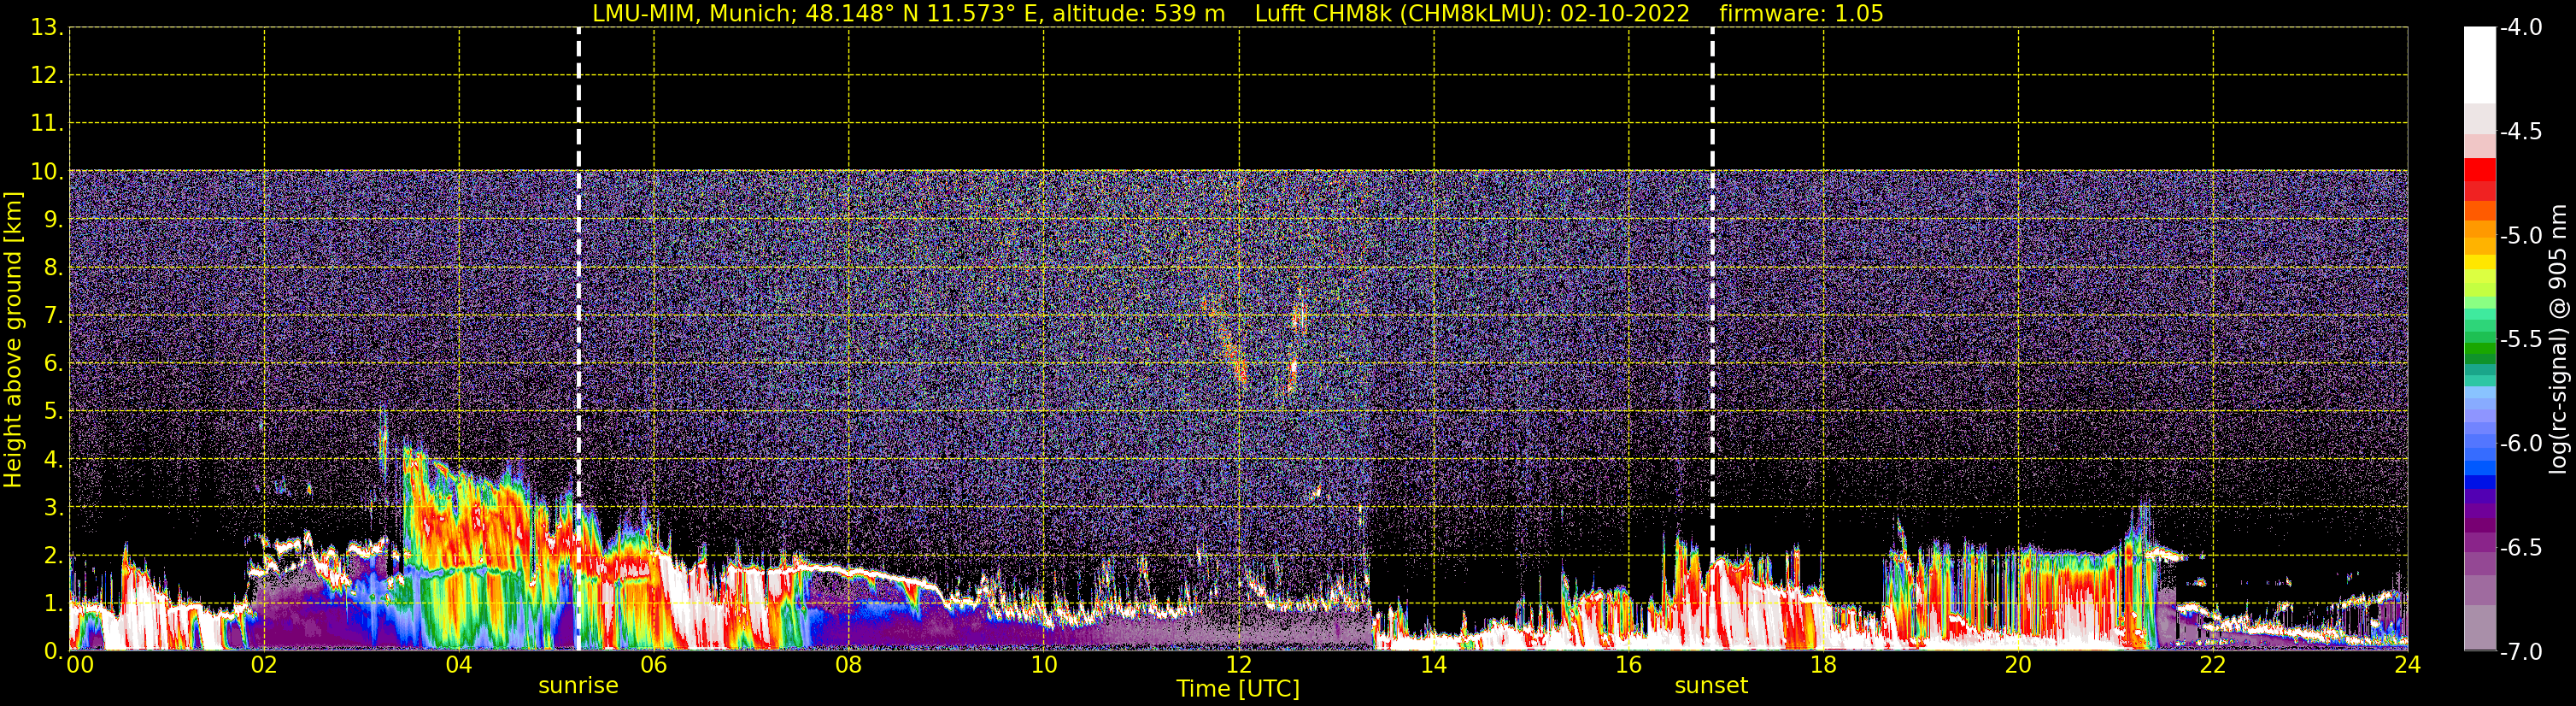This screenshot has width=2576, height=706.
Task: Click the 'firmware: 1.05' text in title
Action: (1801, 14)
